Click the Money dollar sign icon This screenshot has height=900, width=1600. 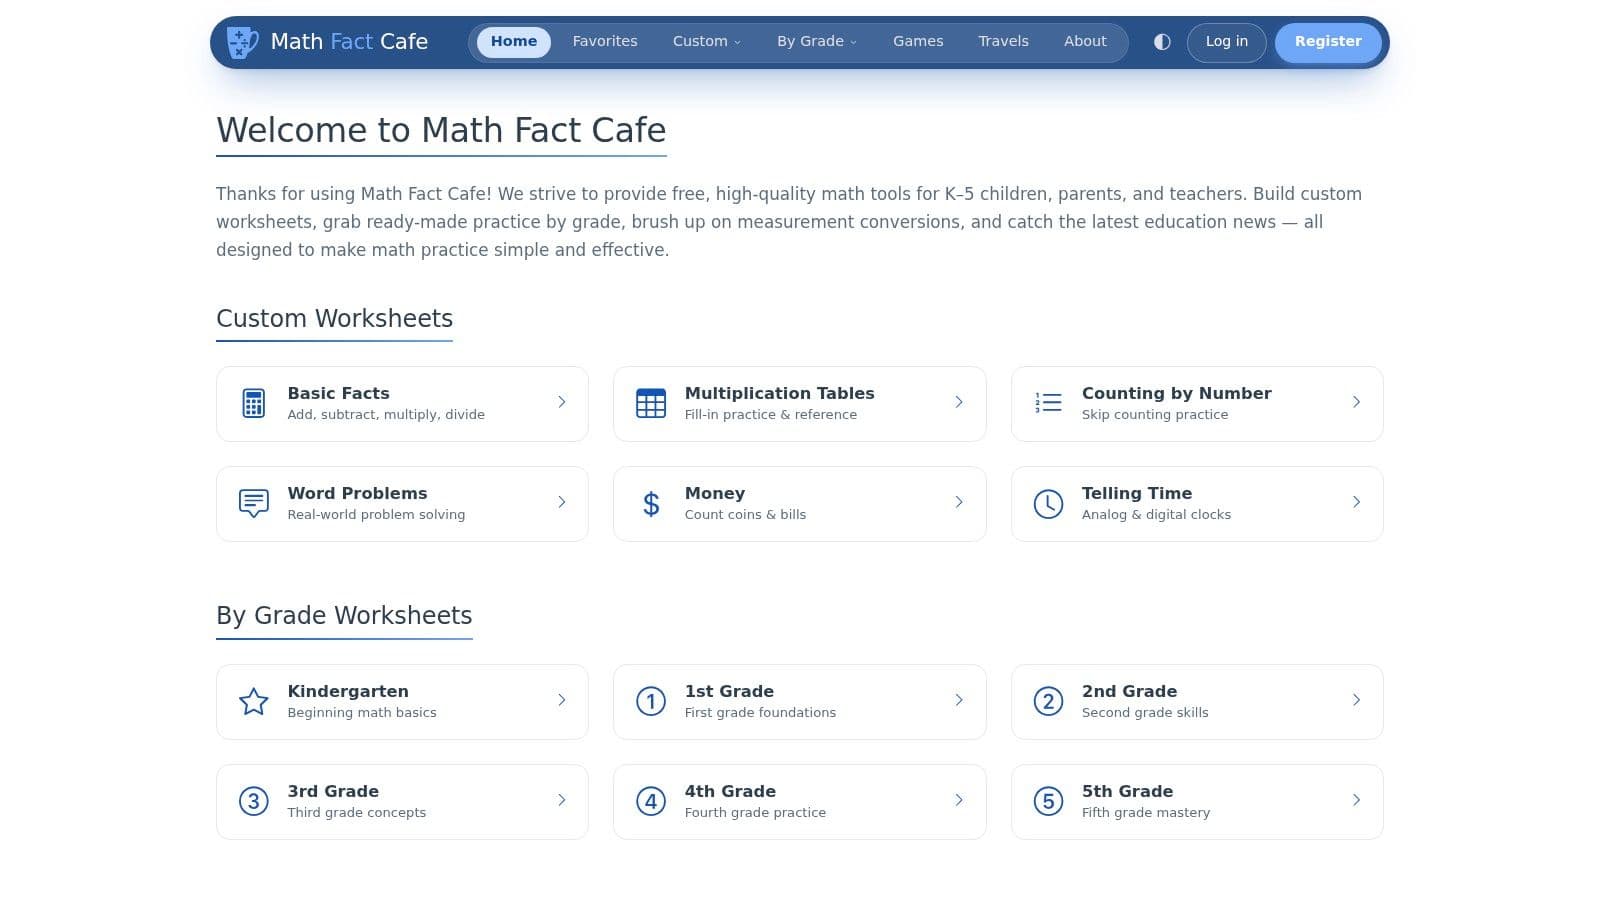651,503
